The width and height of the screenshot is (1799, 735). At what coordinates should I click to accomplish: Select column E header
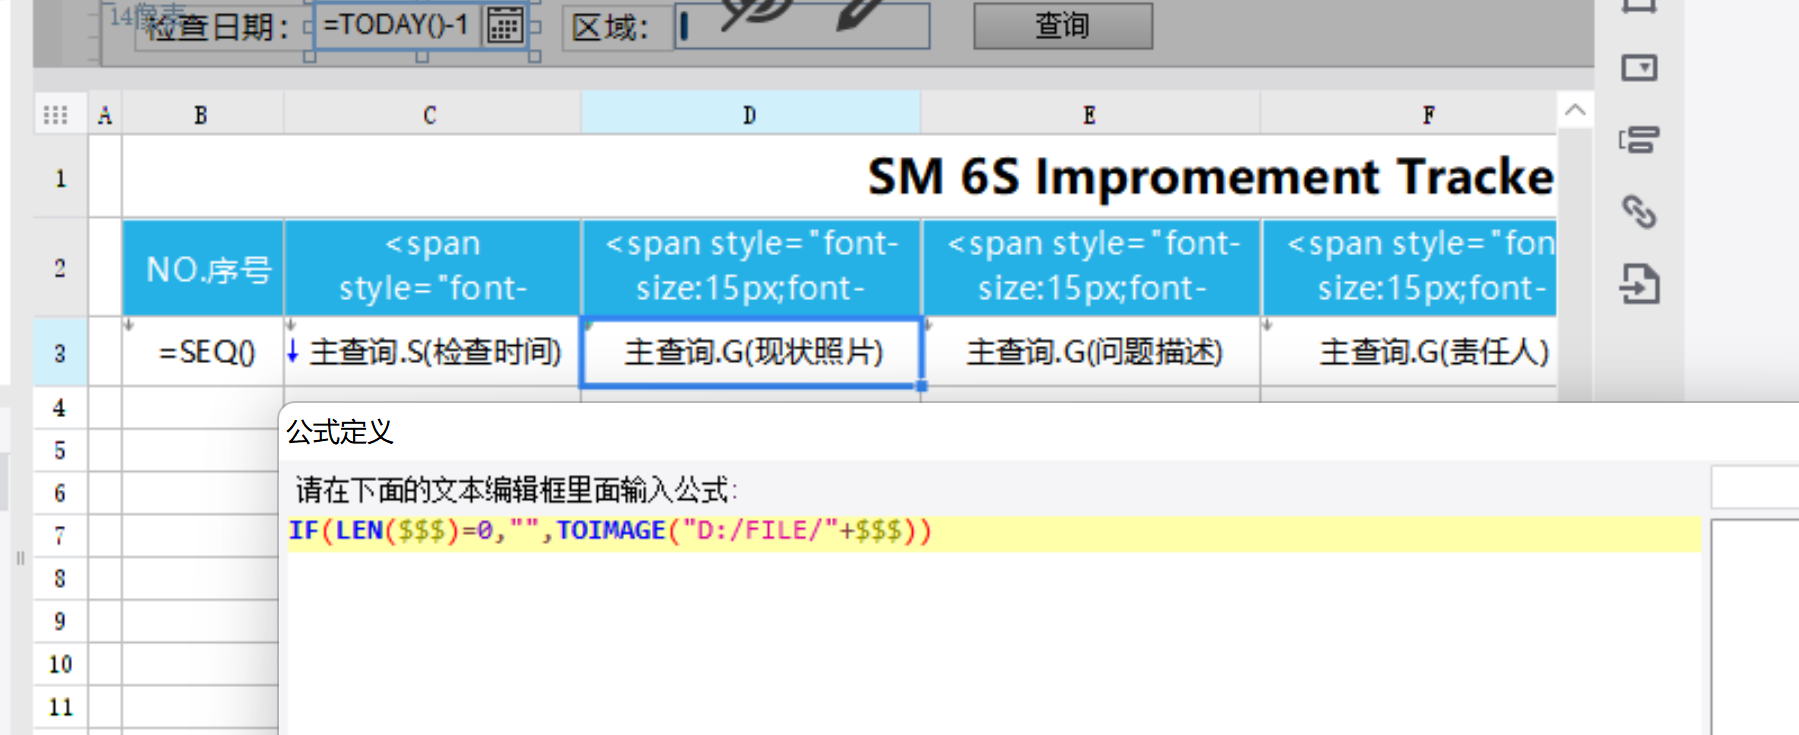click(1090, 115)
